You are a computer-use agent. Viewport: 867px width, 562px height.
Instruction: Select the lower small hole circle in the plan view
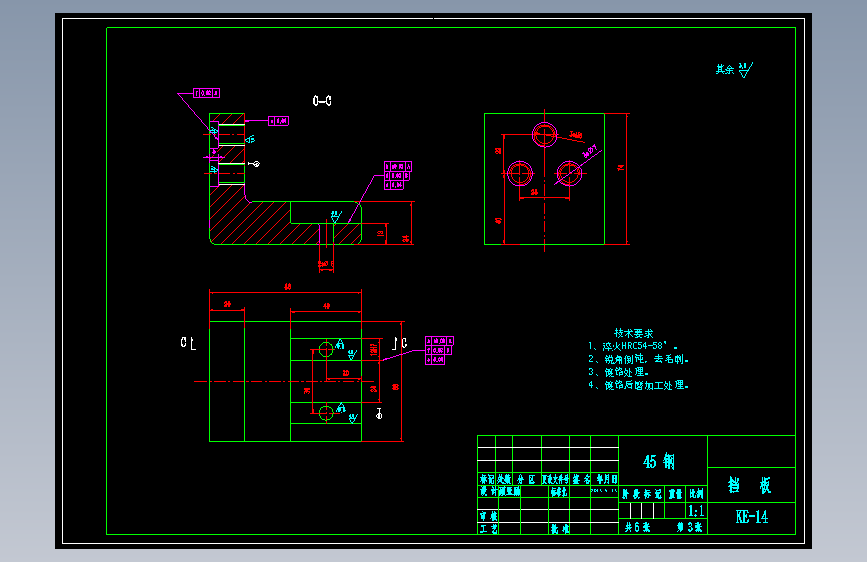point(326,413)
